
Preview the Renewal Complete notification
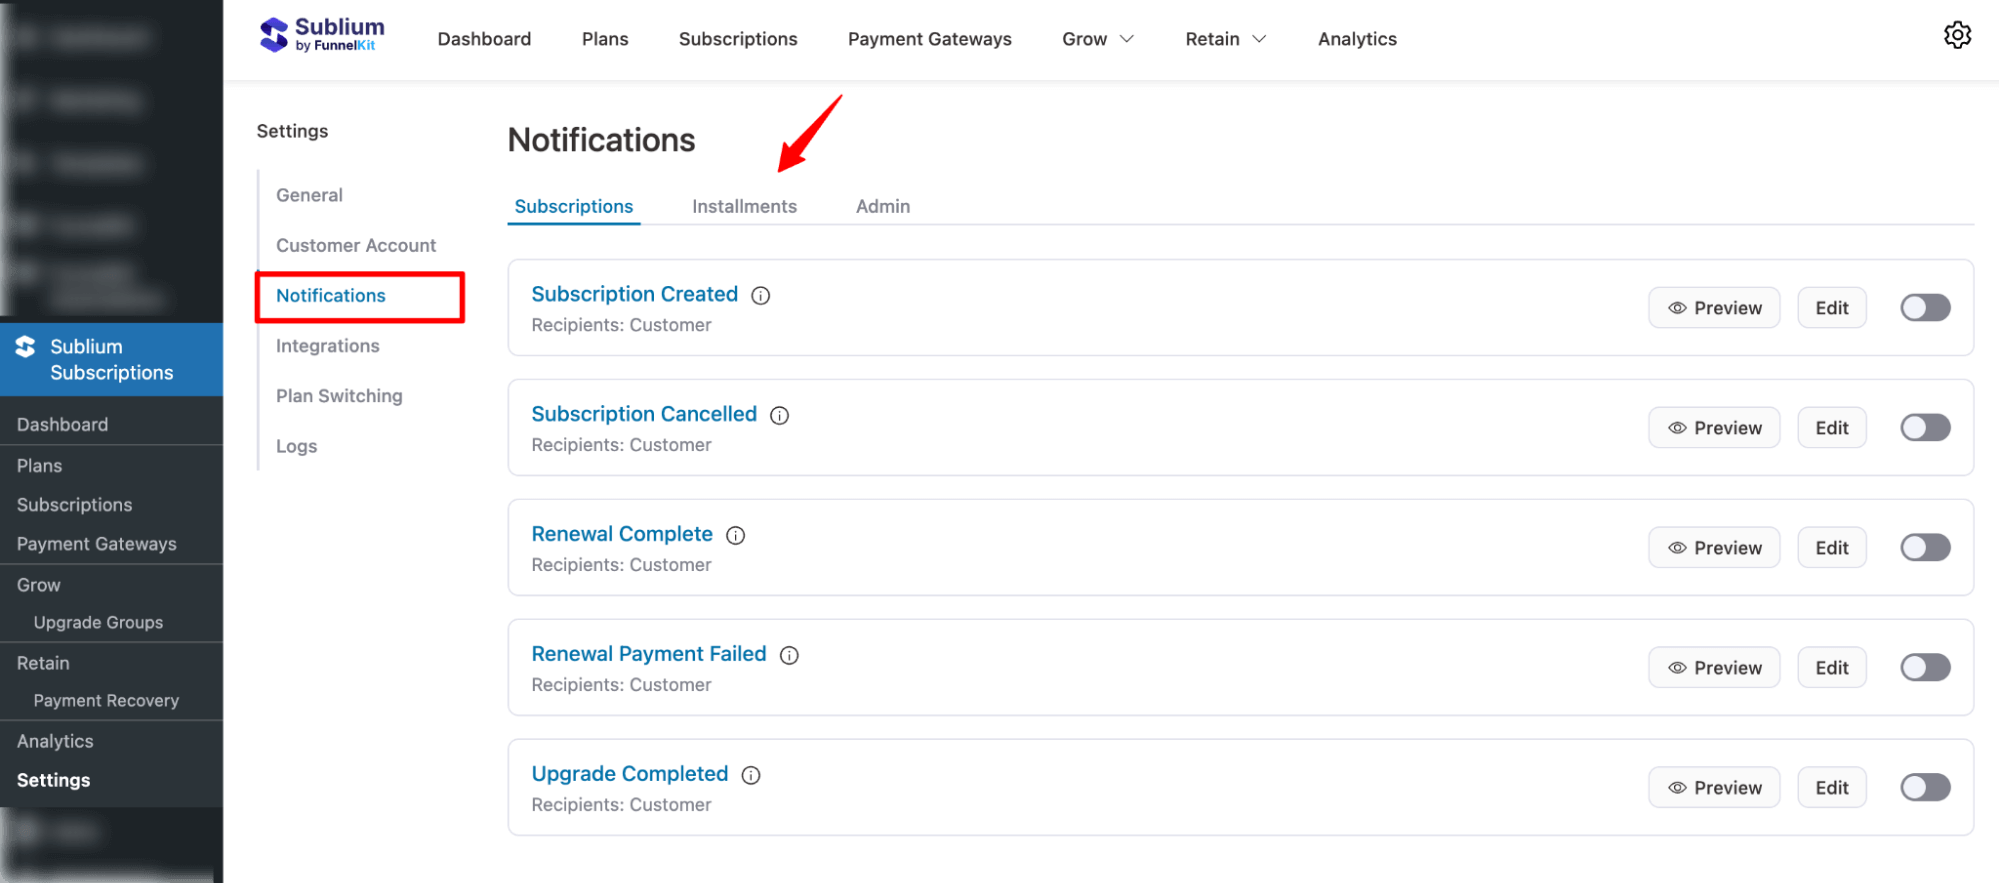point(1714,547)
